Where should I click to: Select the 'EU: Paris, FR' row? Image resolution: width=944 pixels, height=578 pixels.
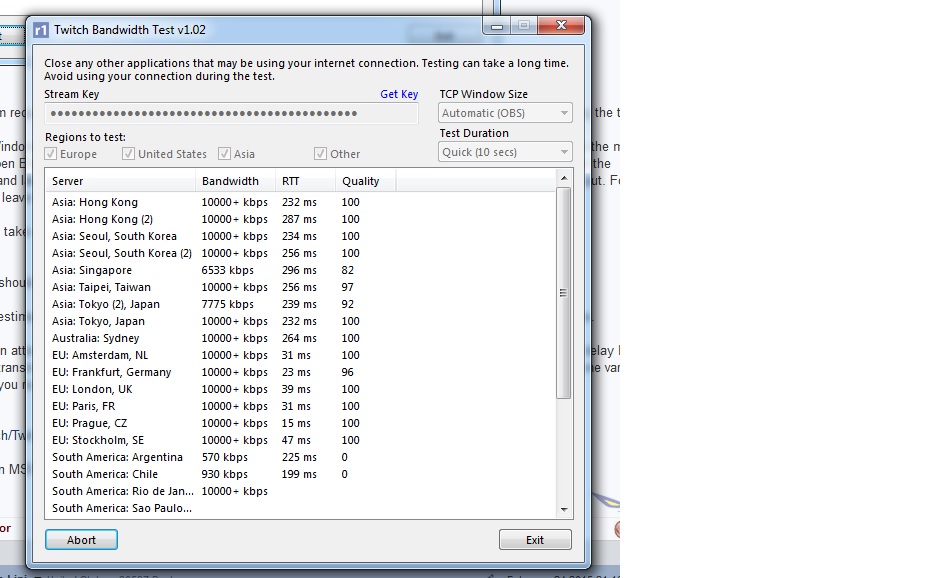click(301, 406)
